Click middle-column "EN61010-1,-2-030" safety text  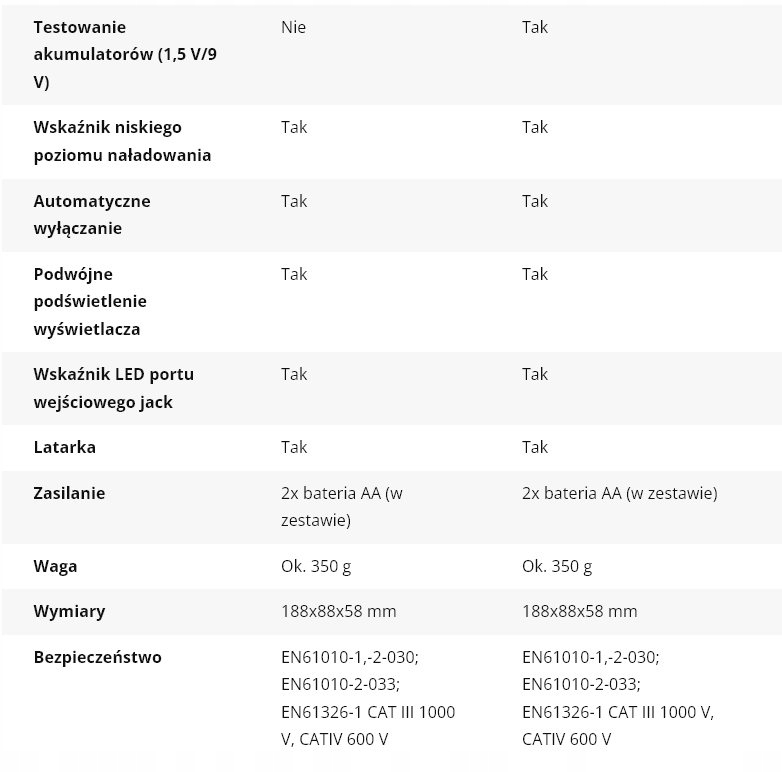pos(350,657)
